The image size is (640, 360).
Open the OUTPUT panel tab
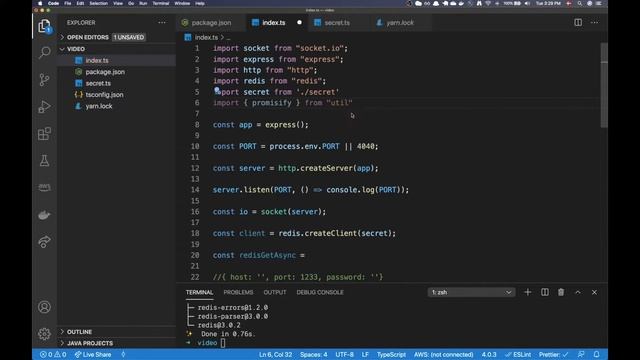click(x=275, y=292)
